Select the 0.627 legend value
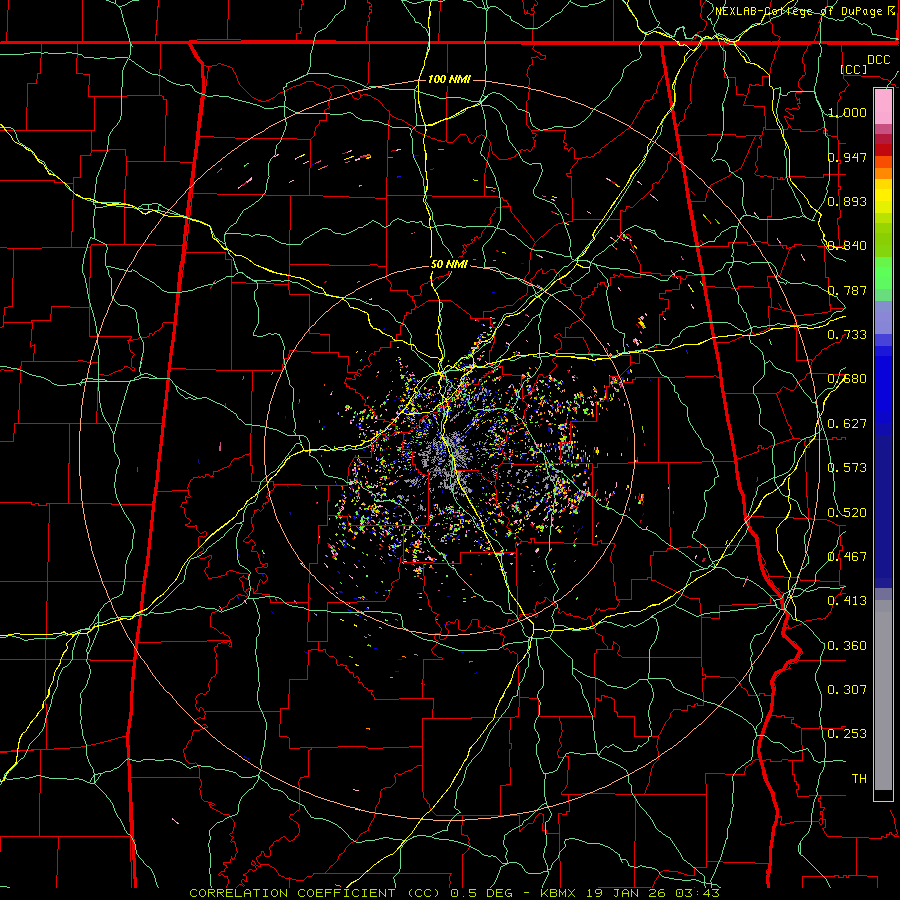Viewport: 900px width, 900px height. click(x=847, y=424)
